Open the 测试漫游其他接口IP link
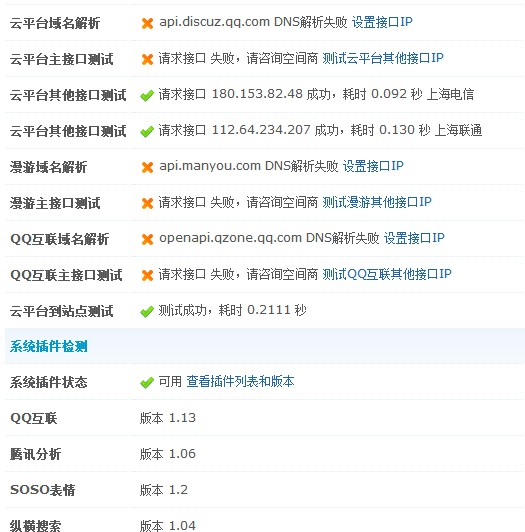Viewport: 525px width, 532px height. [x=377, y=202]
